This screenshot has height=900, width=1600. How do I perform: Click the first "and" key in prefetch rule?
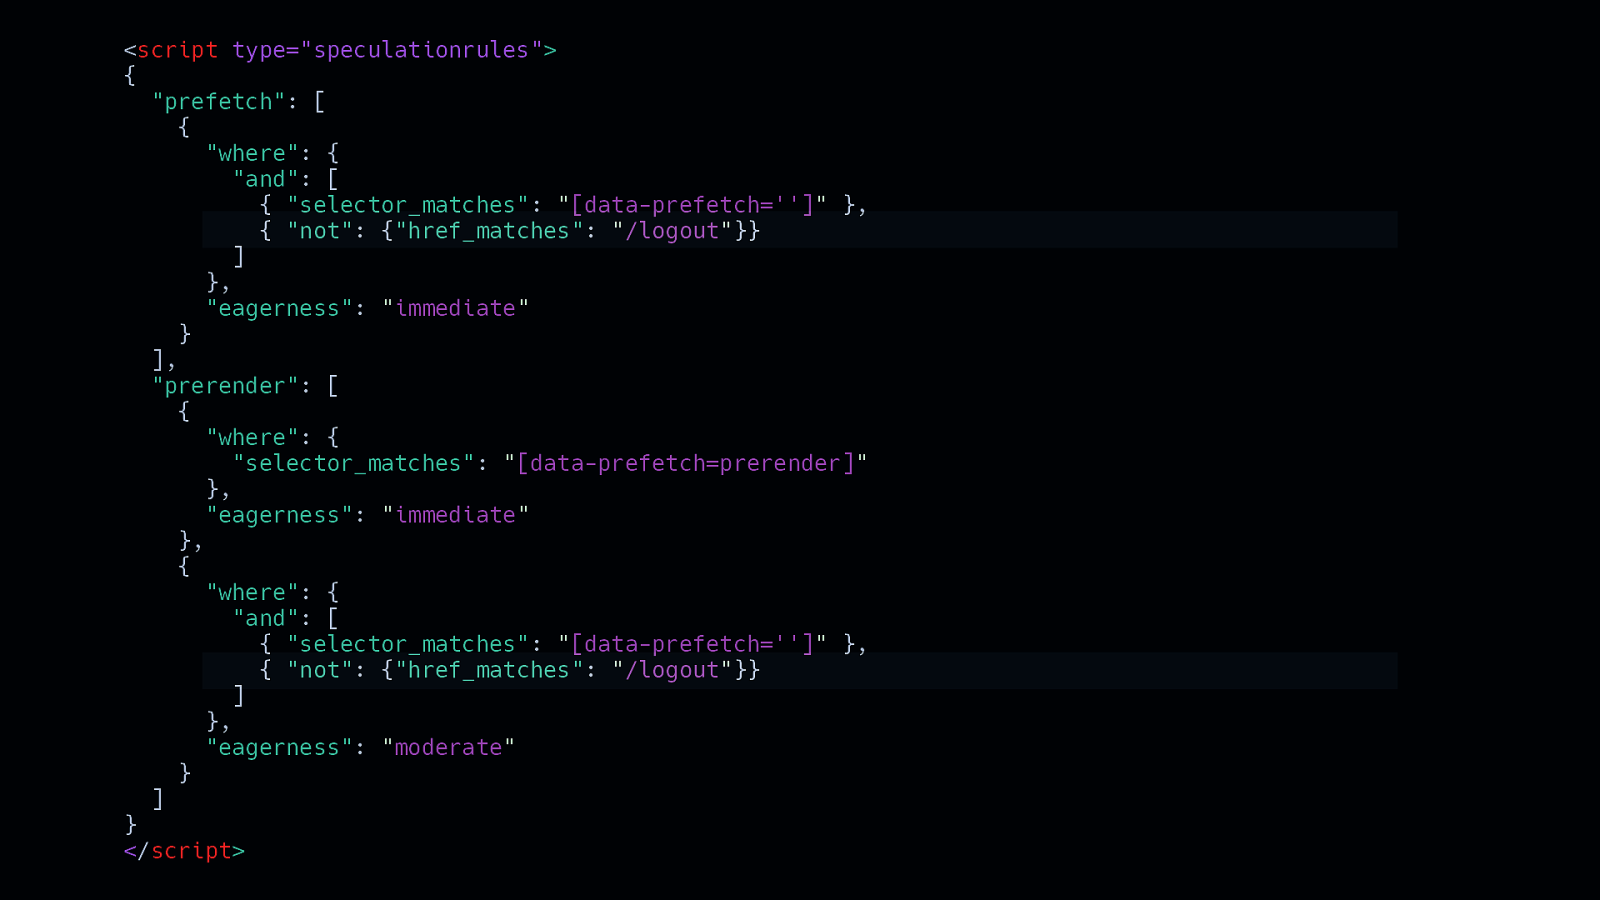point(265,180)
